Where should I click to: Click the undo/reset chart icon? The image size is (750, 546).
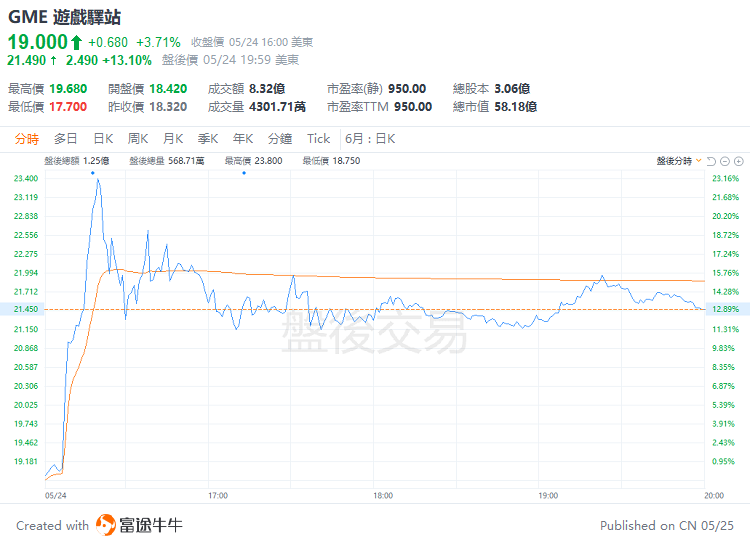711,161
